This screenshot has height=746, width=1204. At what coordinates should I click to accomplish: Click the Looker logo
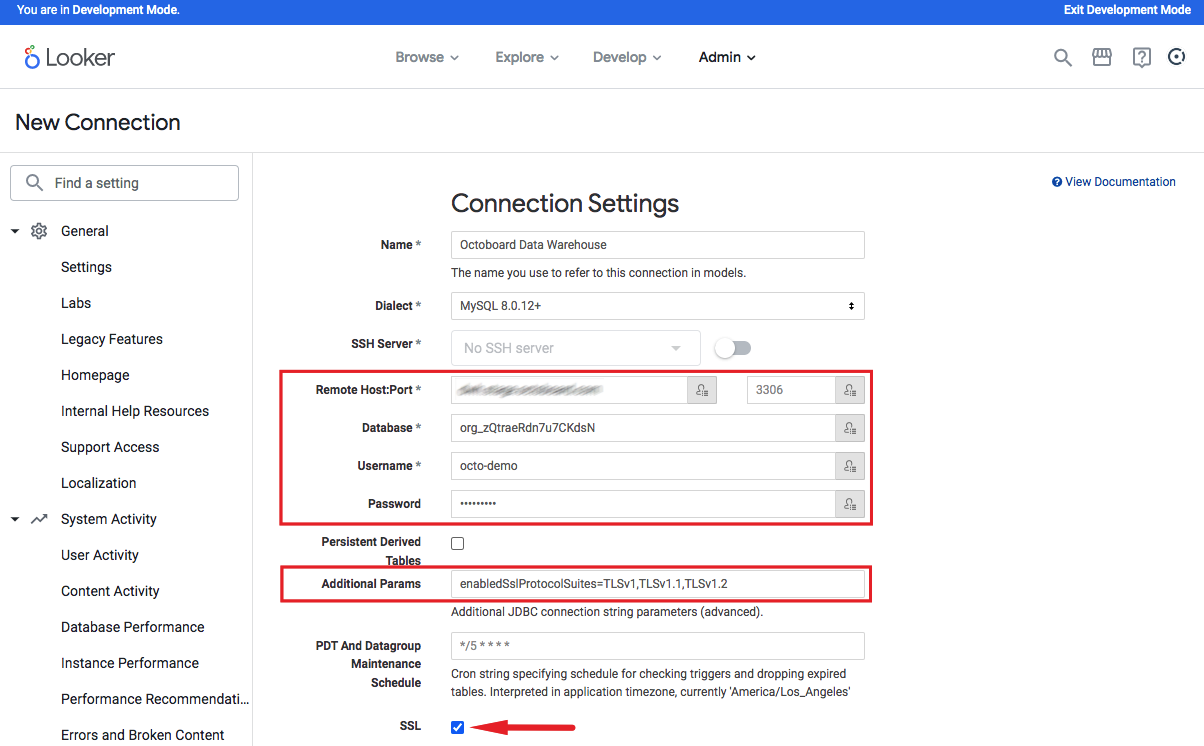pos(70,57)
